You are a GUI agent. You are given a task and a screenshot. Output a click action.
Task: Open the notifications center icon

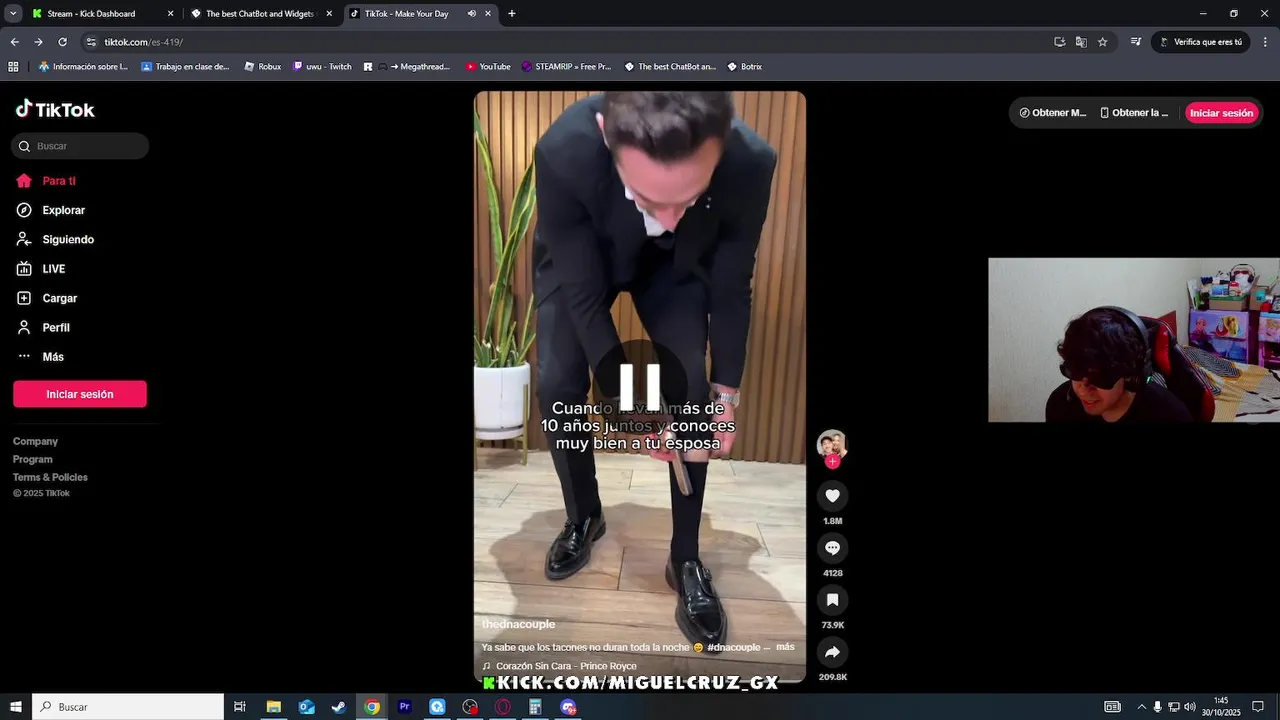click(1258, 707)
